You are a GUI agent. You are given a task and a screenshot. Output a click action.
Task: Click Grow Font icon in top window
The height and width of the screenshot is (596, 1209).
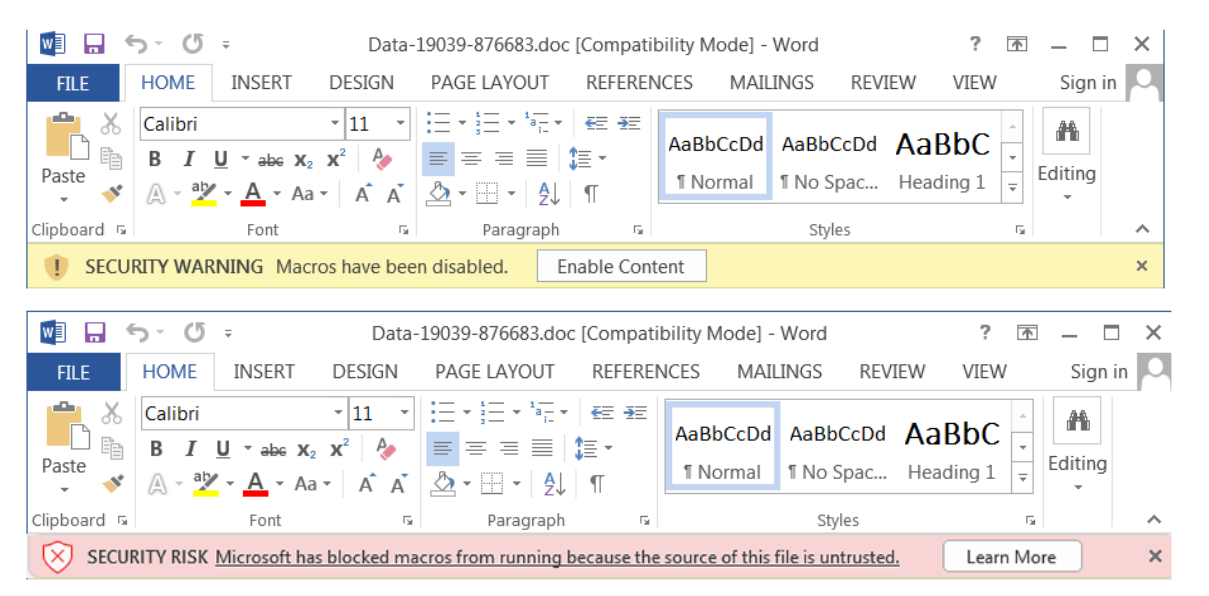(x=364, y=194)
